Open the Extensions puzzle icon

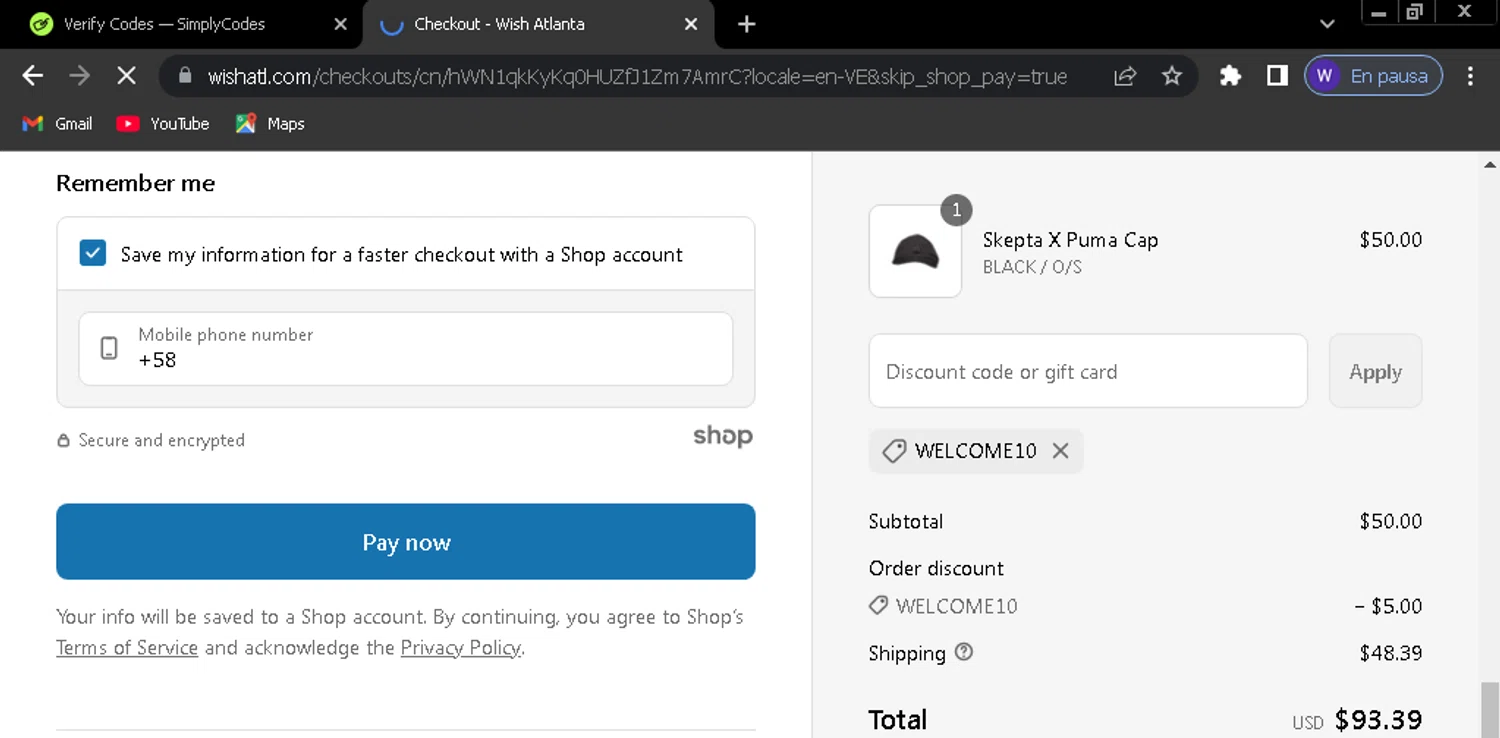pos(1230,76)
